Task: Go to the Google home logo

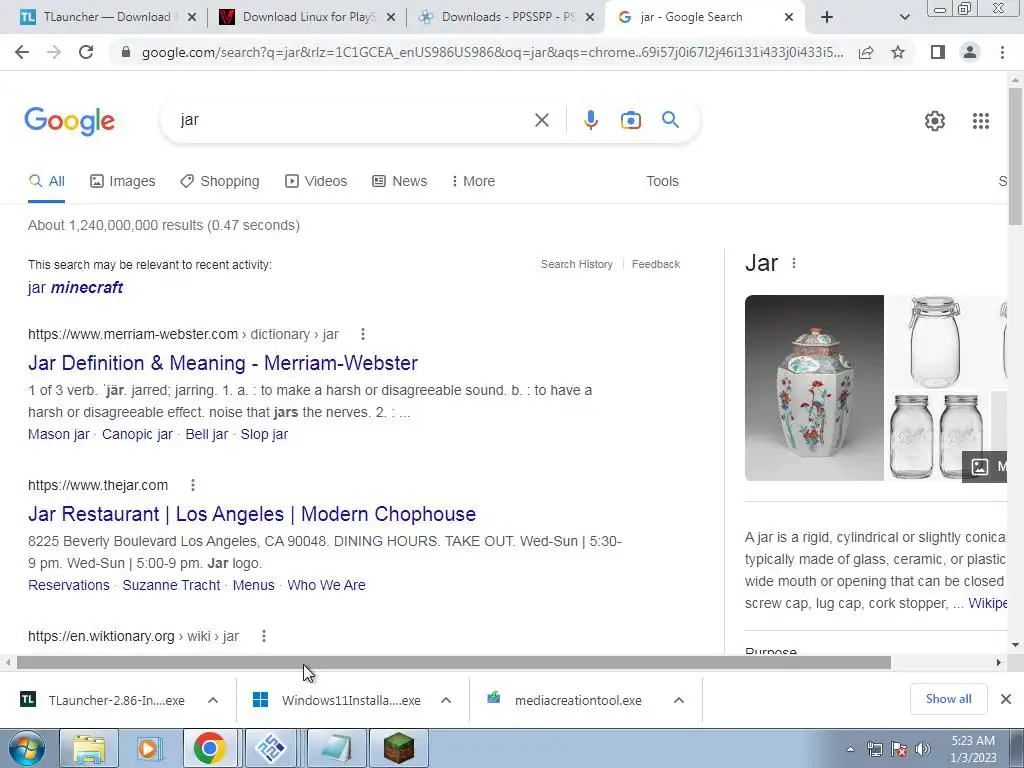Action: [x=69, y=121]
